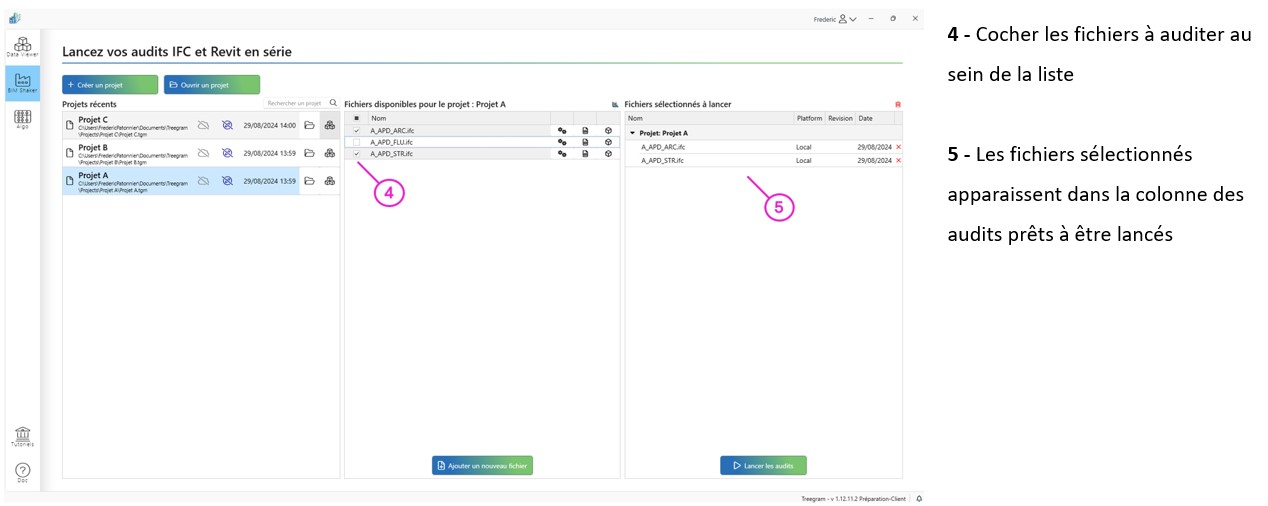Click the 'Créer un projet' button
The width and height of the screenshot is (1268, 506).
(110, 85)
